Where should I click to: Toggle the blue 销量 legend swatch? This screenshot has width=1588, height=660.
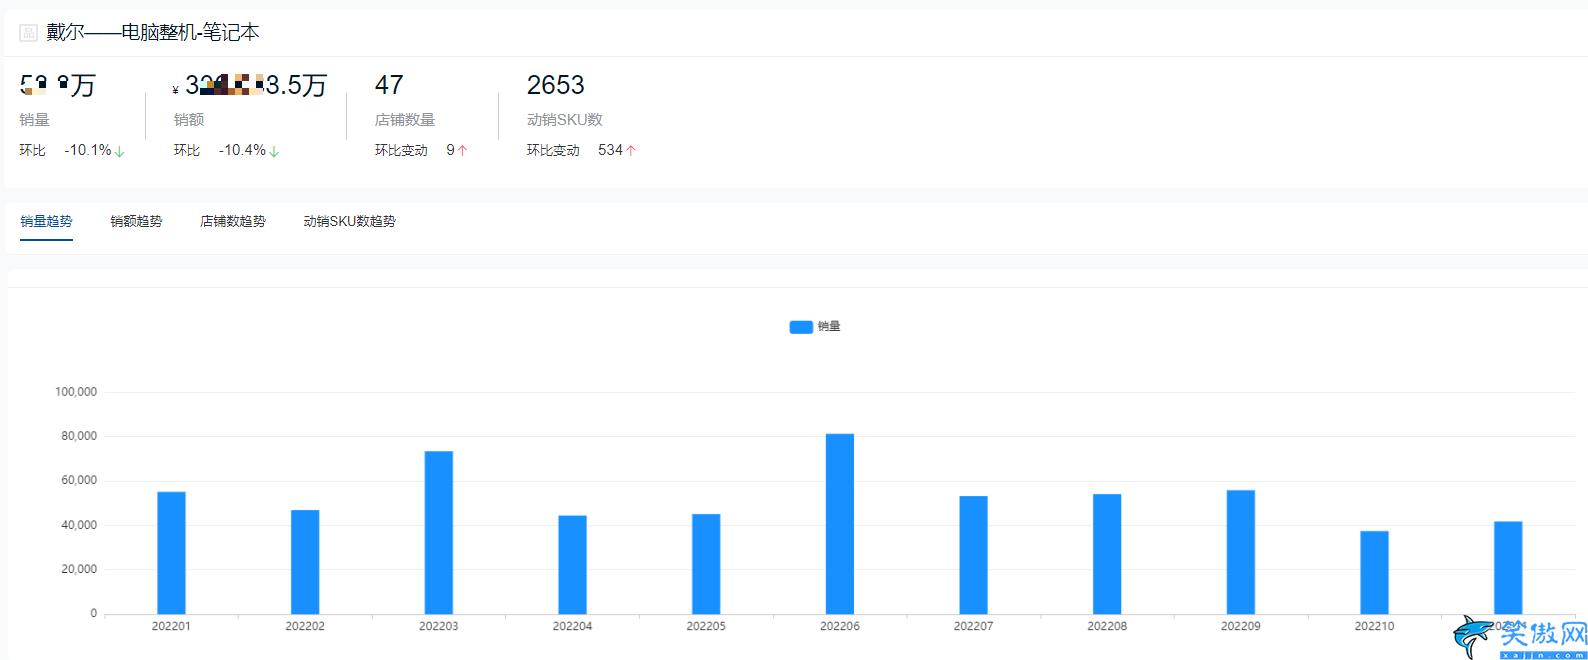(x=801, y=327)
